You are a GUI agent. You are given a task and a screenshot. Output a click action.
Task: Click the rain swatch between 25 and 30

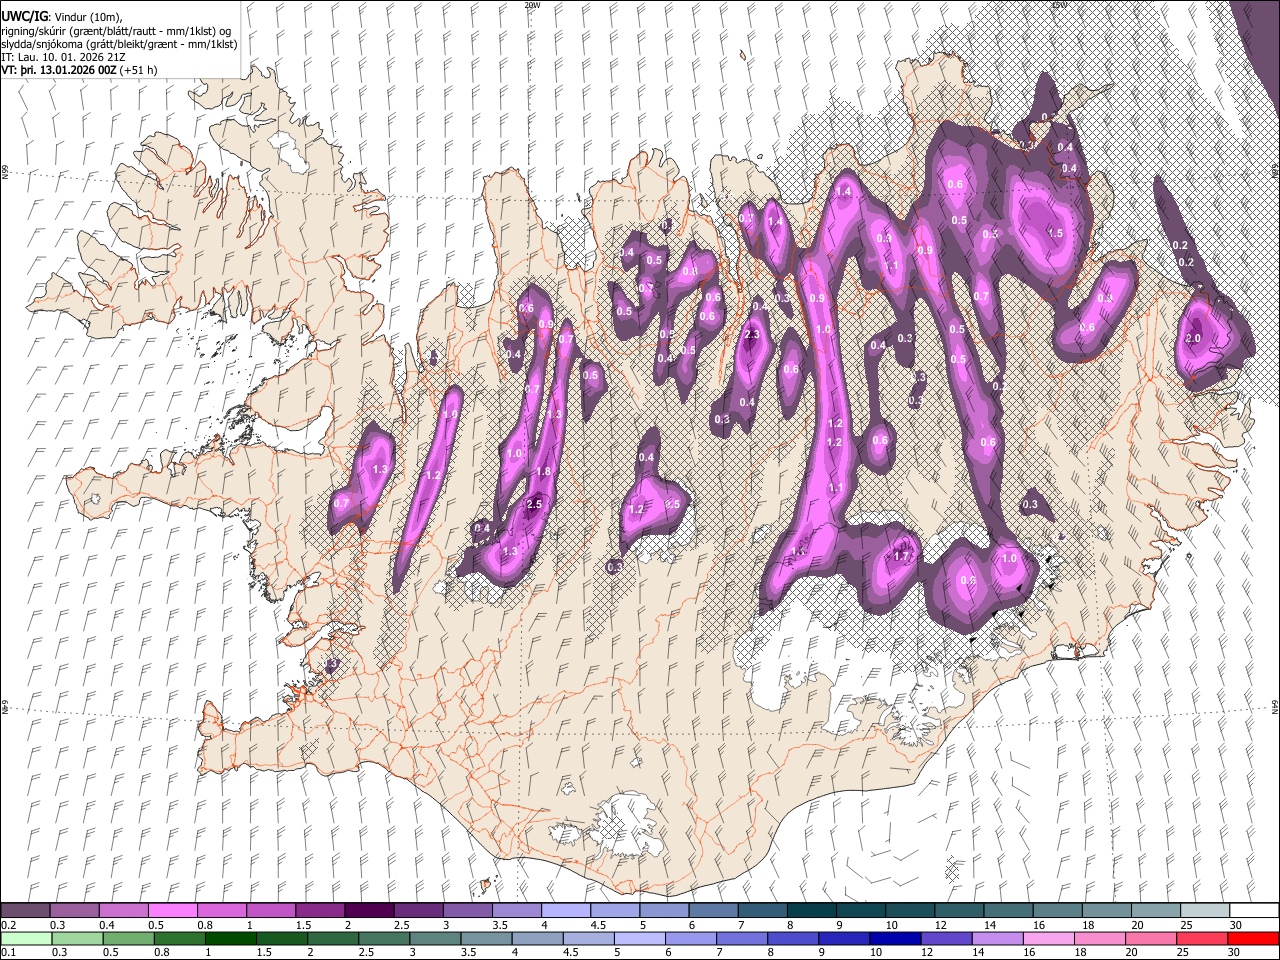point(1202,938)
